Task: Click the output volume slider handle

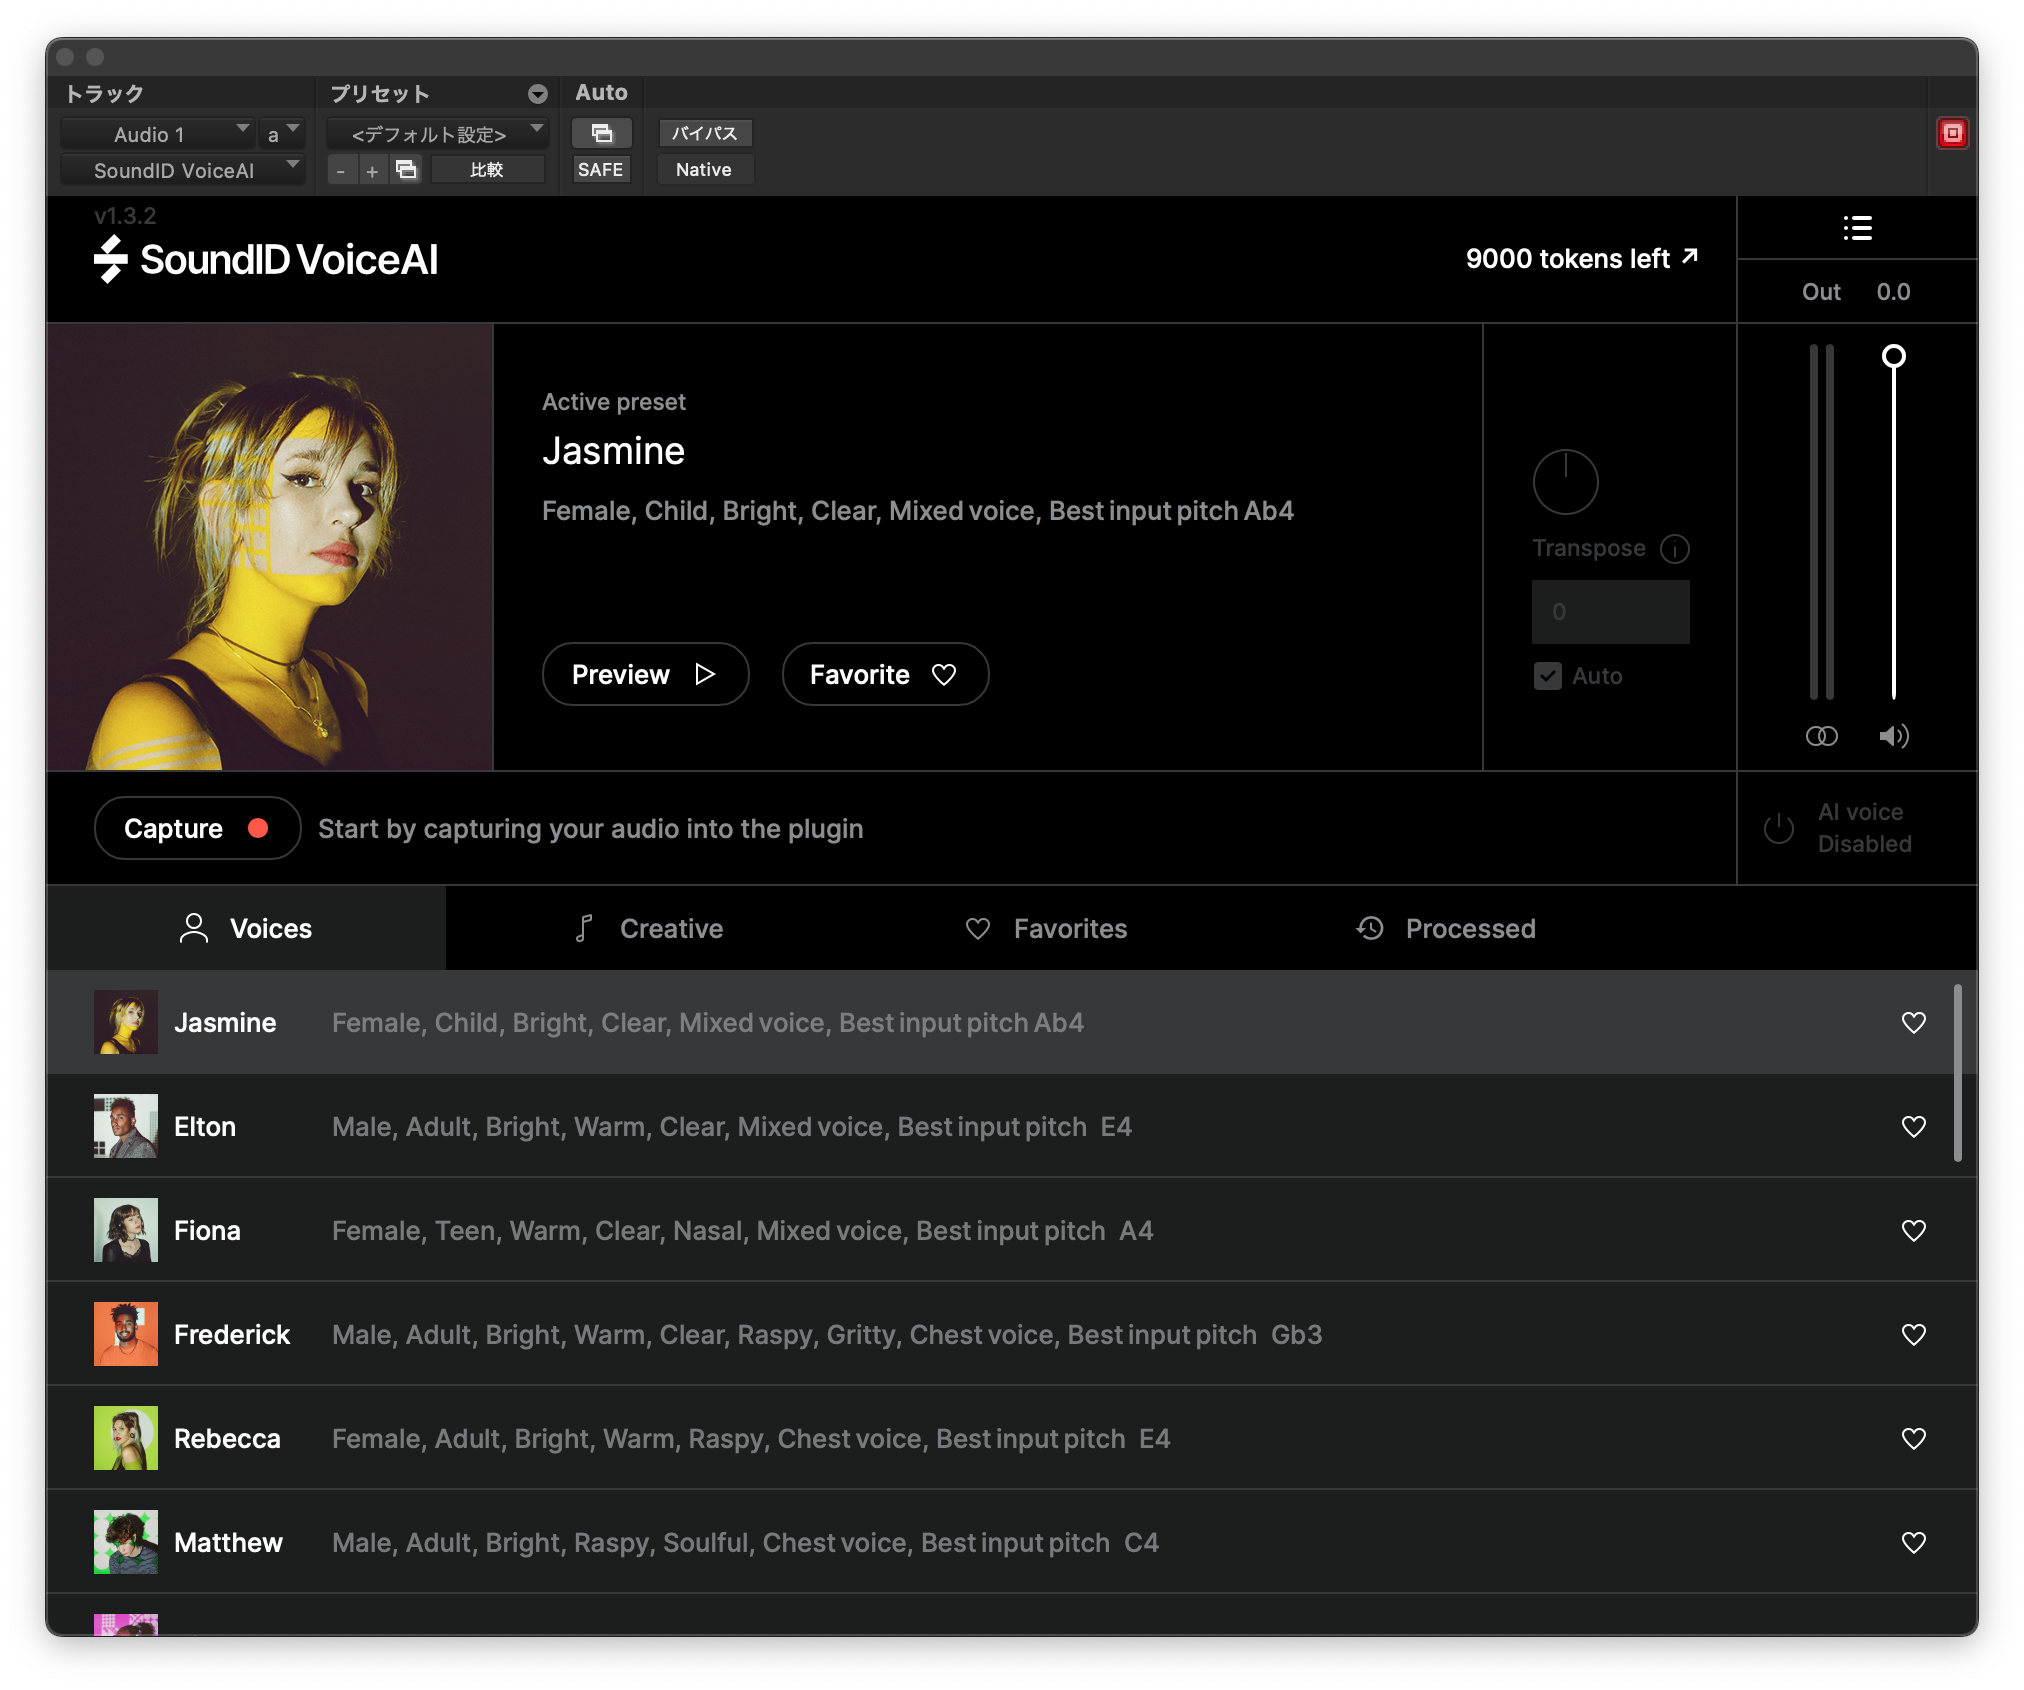Action: 1893,357
